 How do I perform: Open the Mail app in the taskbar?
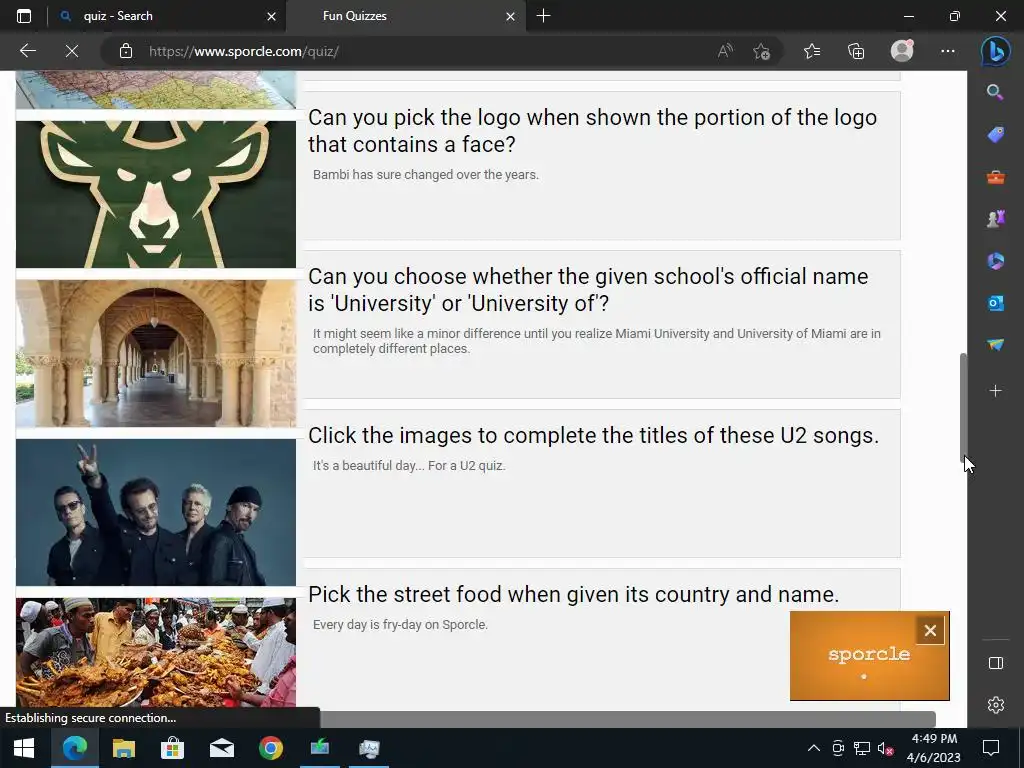coord(221,748)
